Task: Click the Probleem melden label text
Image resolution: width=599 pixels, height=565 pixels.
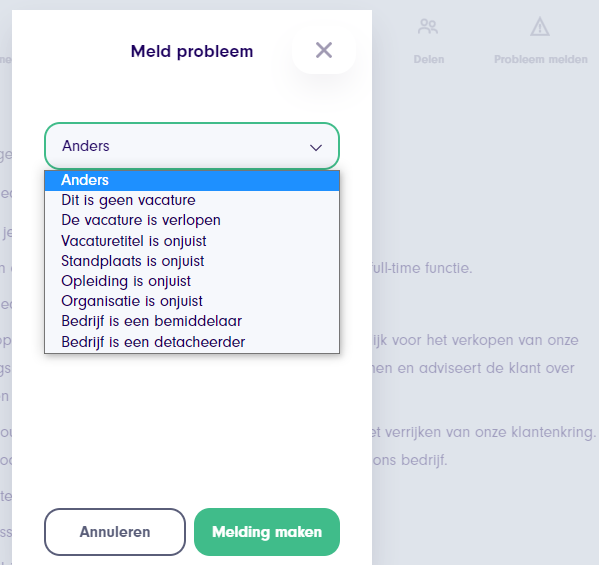Action: (541, 60)
